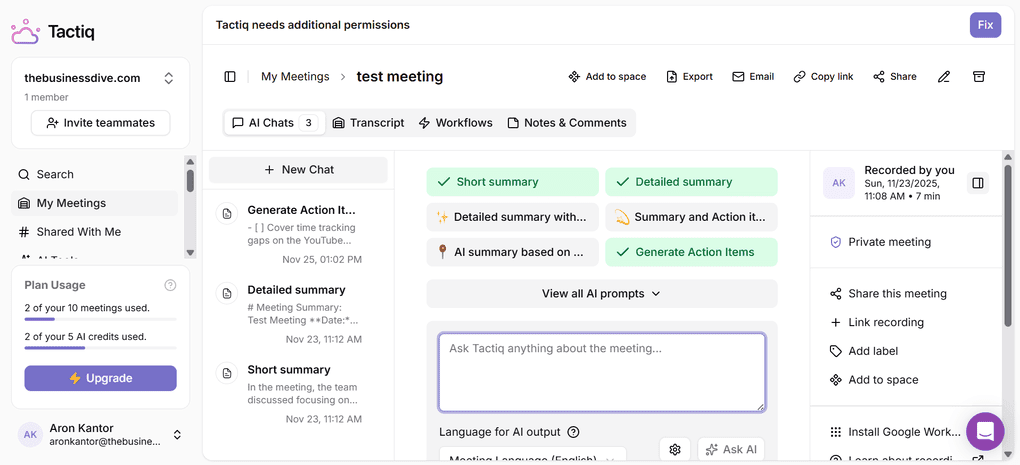The width and height of the screenshot is (1020, 465).
Task: Click Add to space in the toolbar
Action: pyautogui.click(x=607, y=77)
